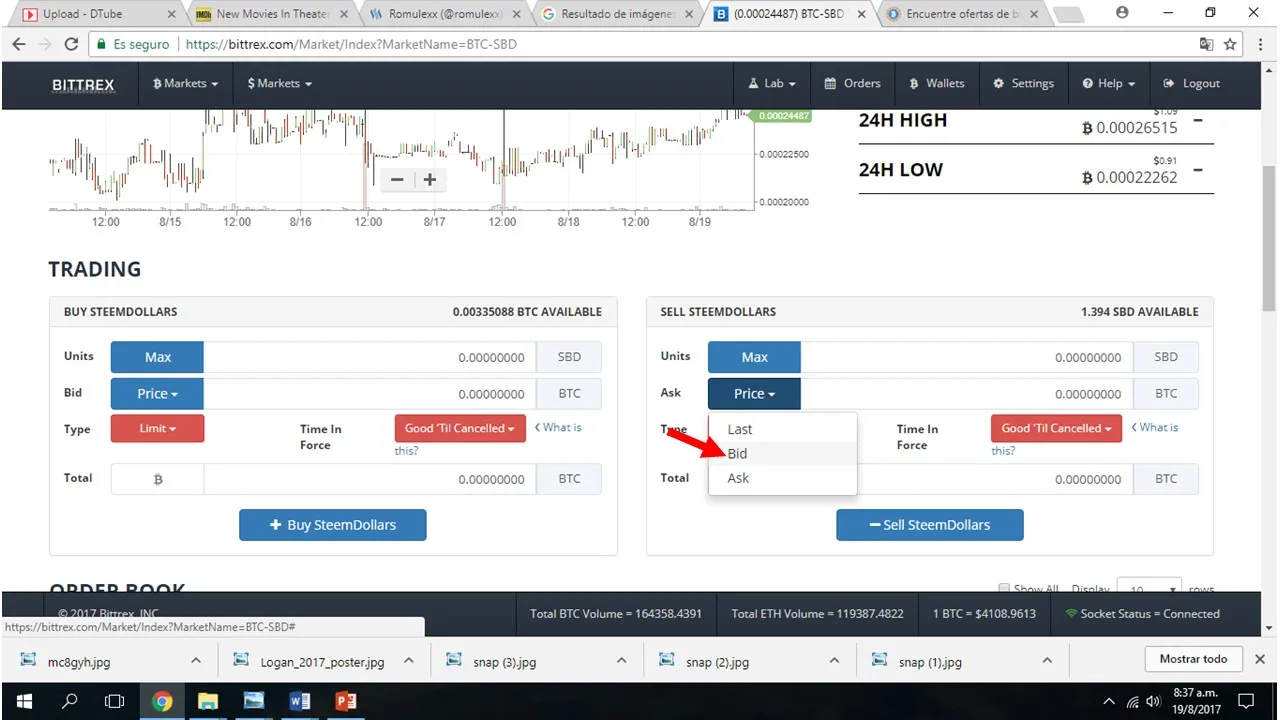Expand the dollar Markets dropdown
Viewport: 1280px width, 720px height.
click(280, 84)
